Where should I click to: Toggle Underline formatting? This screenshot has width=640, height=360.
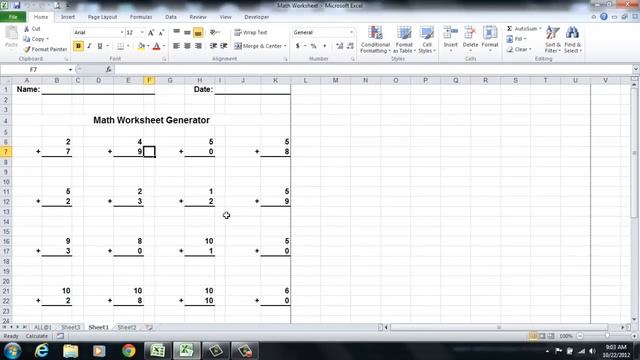100,46
